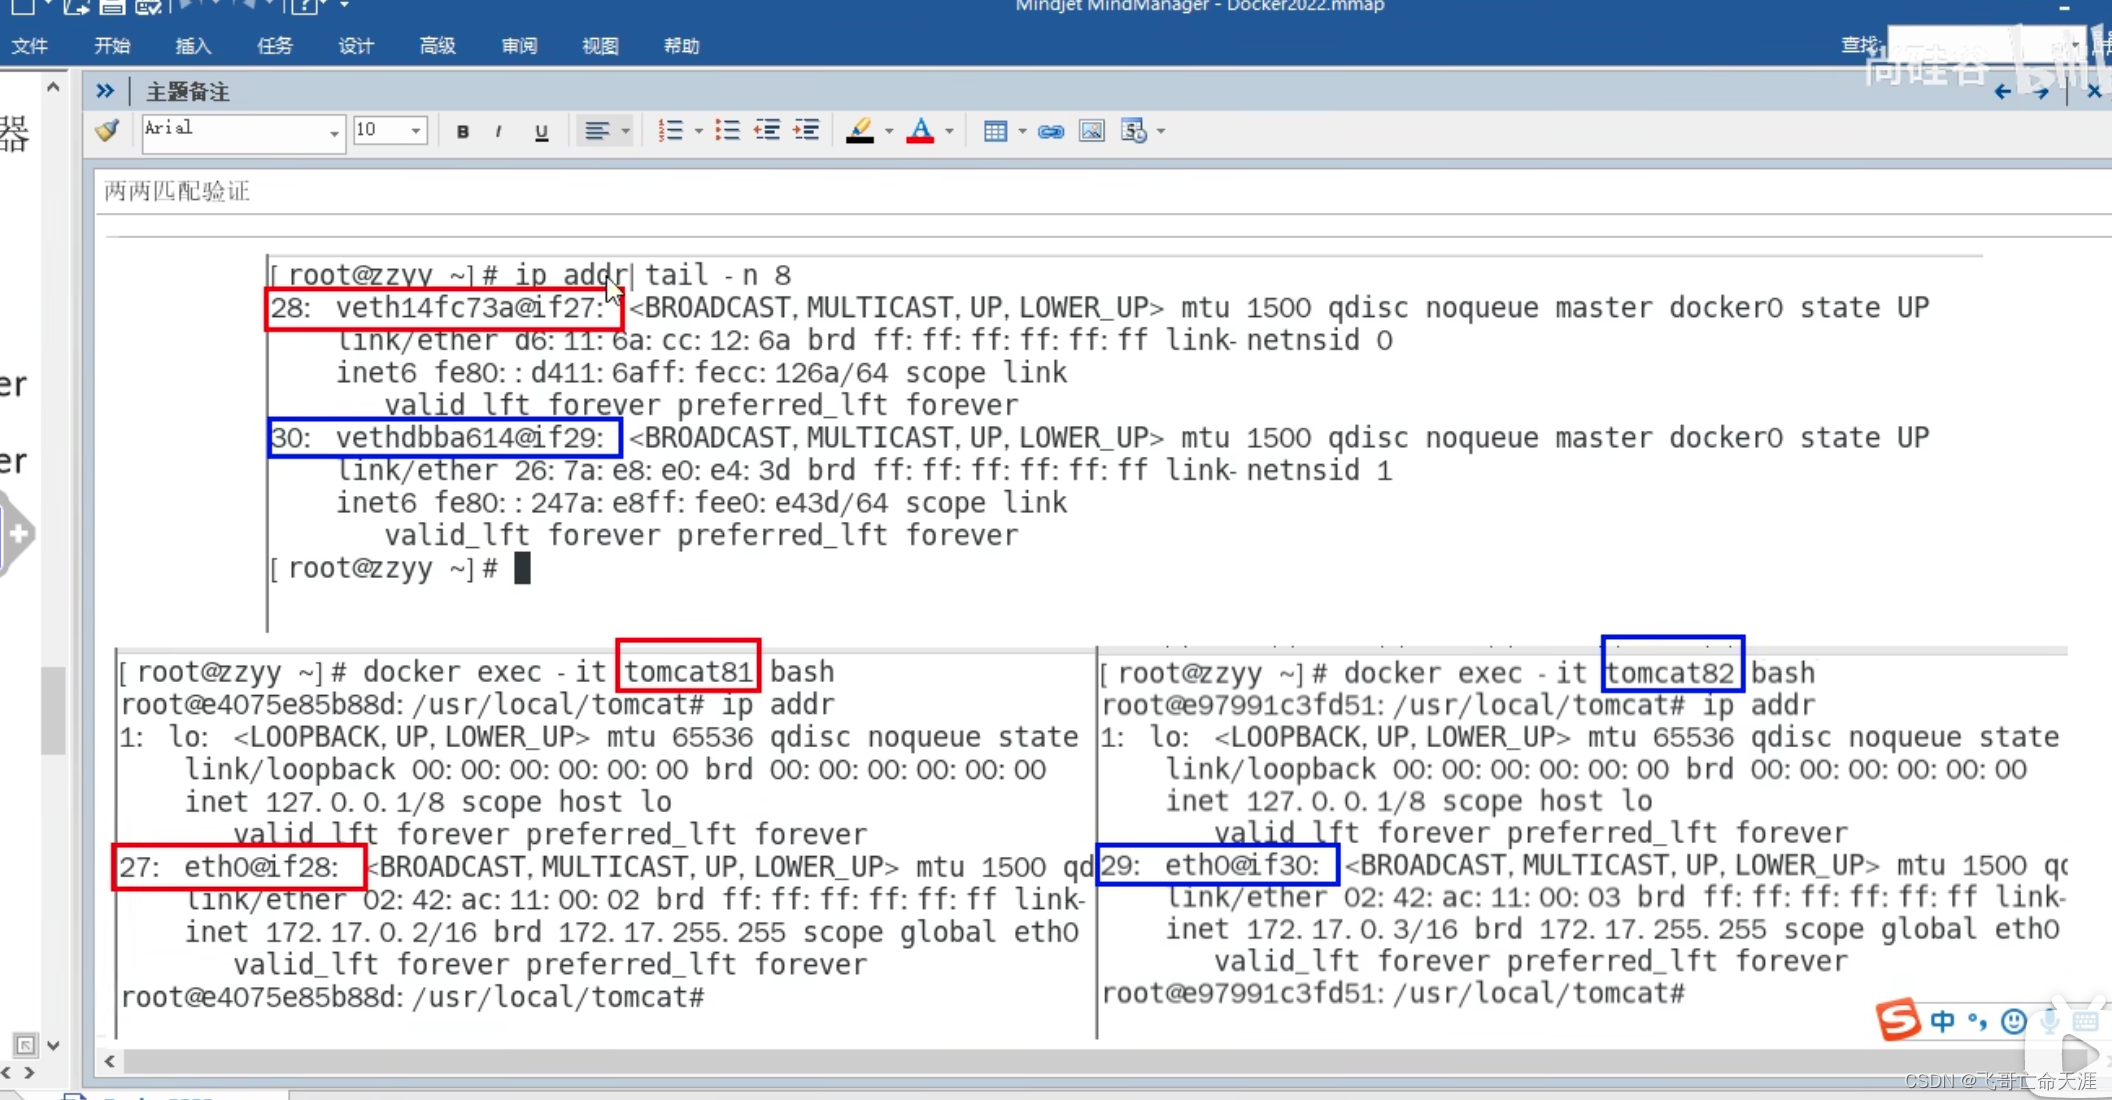Select the 开始 ribbon tab

coord(112,46)
